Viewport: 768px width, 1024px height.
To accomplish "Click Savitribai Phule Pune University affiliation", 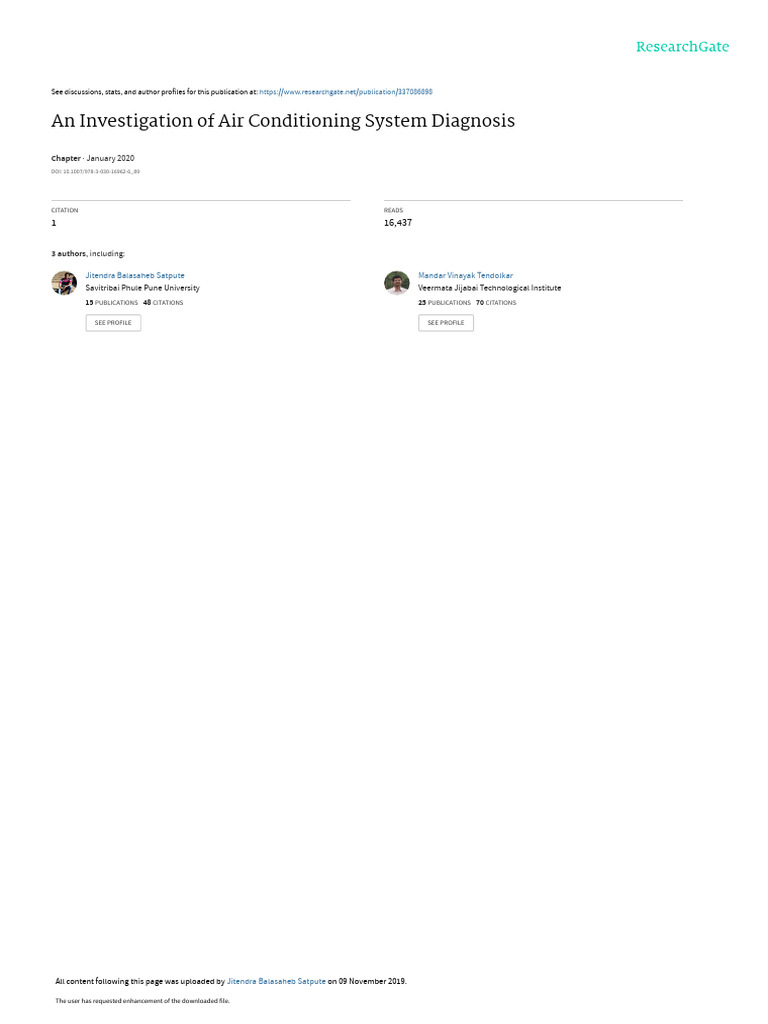I will [142, 288].
